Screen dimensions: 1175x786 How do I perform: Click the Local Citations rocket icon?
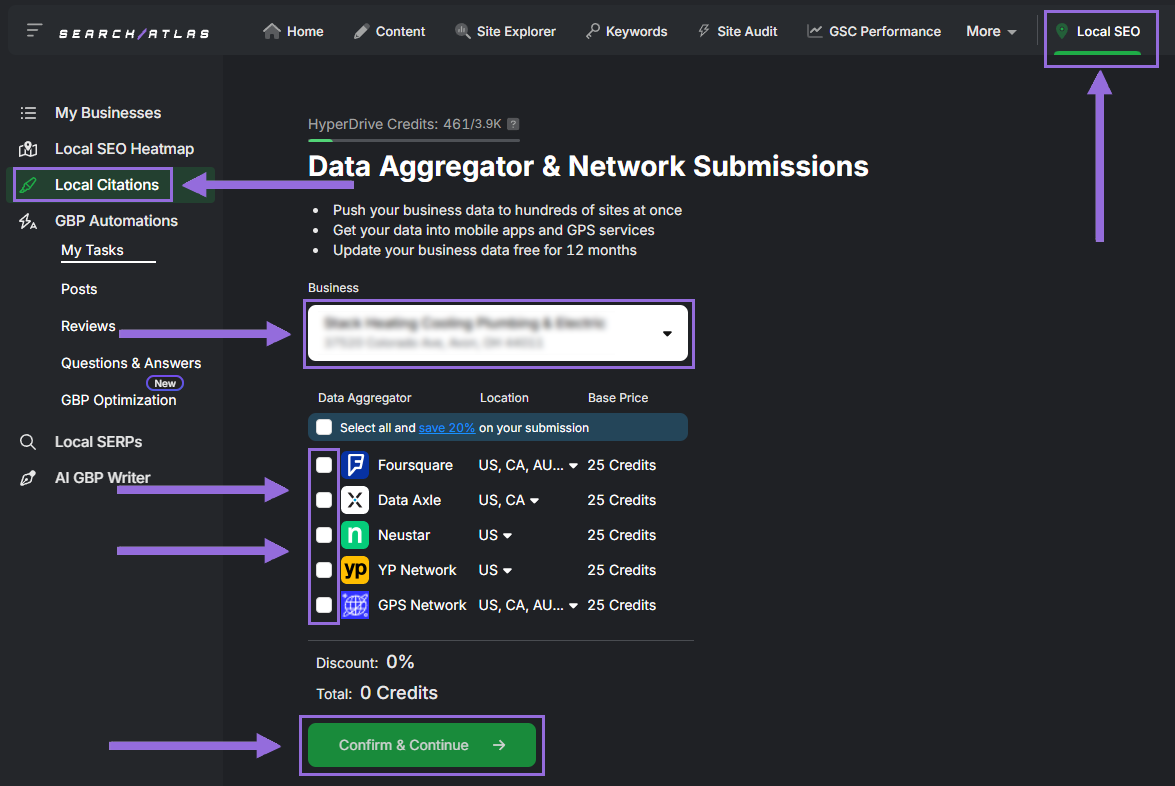[x=27, y=185]
